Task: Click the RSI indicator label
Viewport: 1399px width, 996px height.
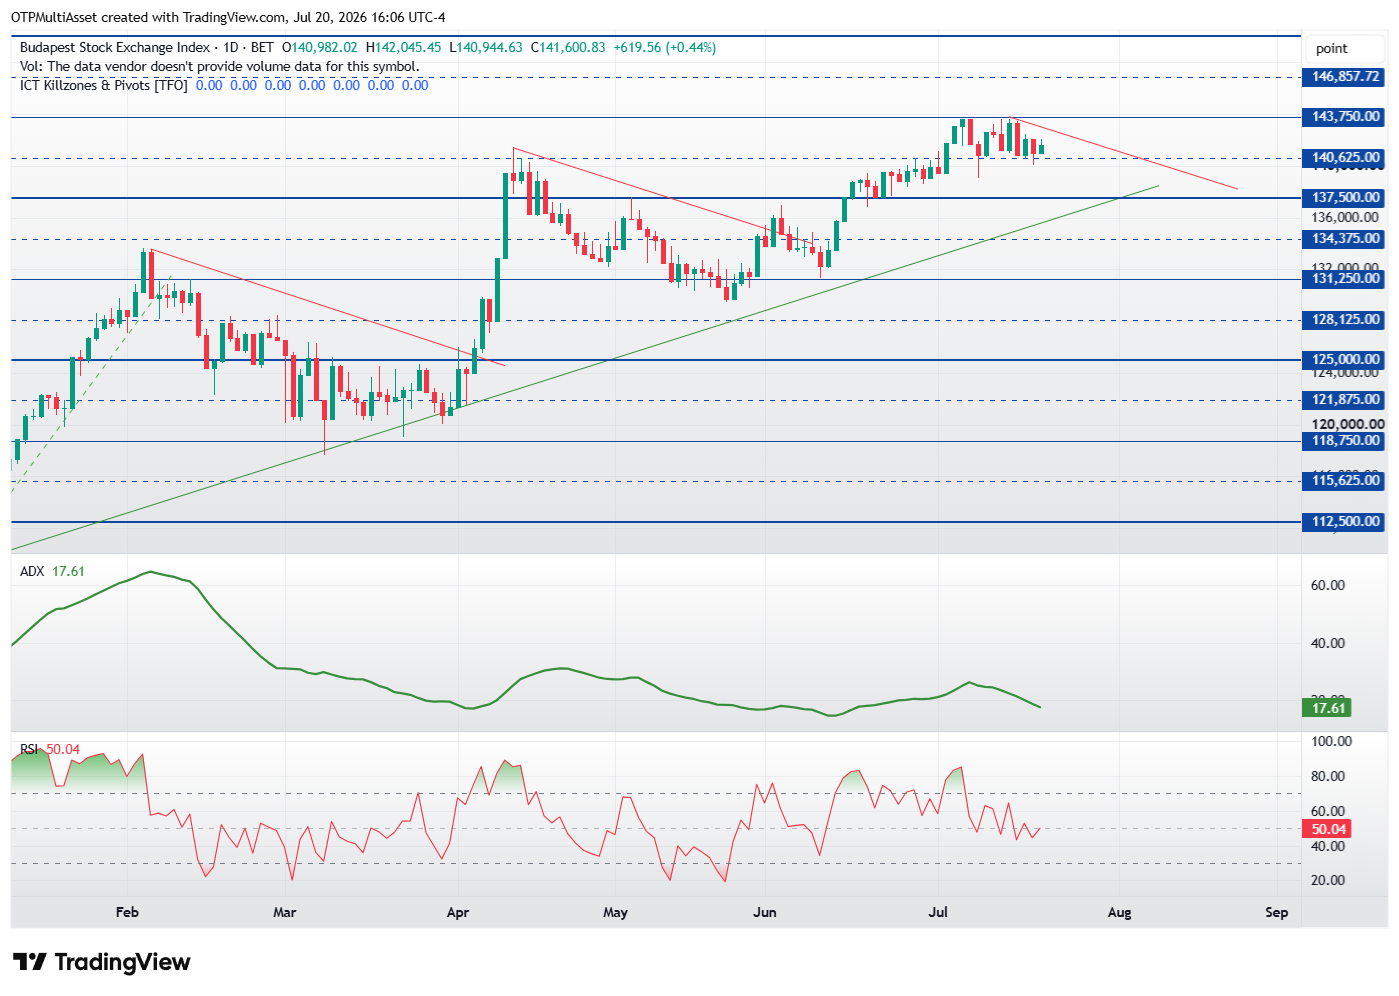Action: pos(29,749)
